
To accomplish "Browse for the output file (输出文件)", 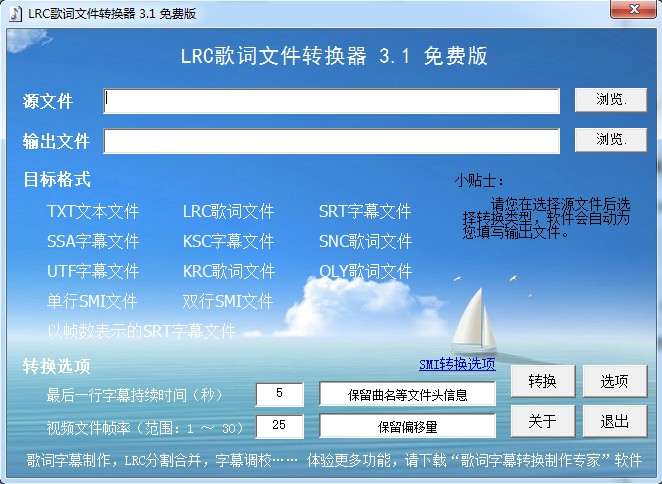I will click(x=610, y=140).
